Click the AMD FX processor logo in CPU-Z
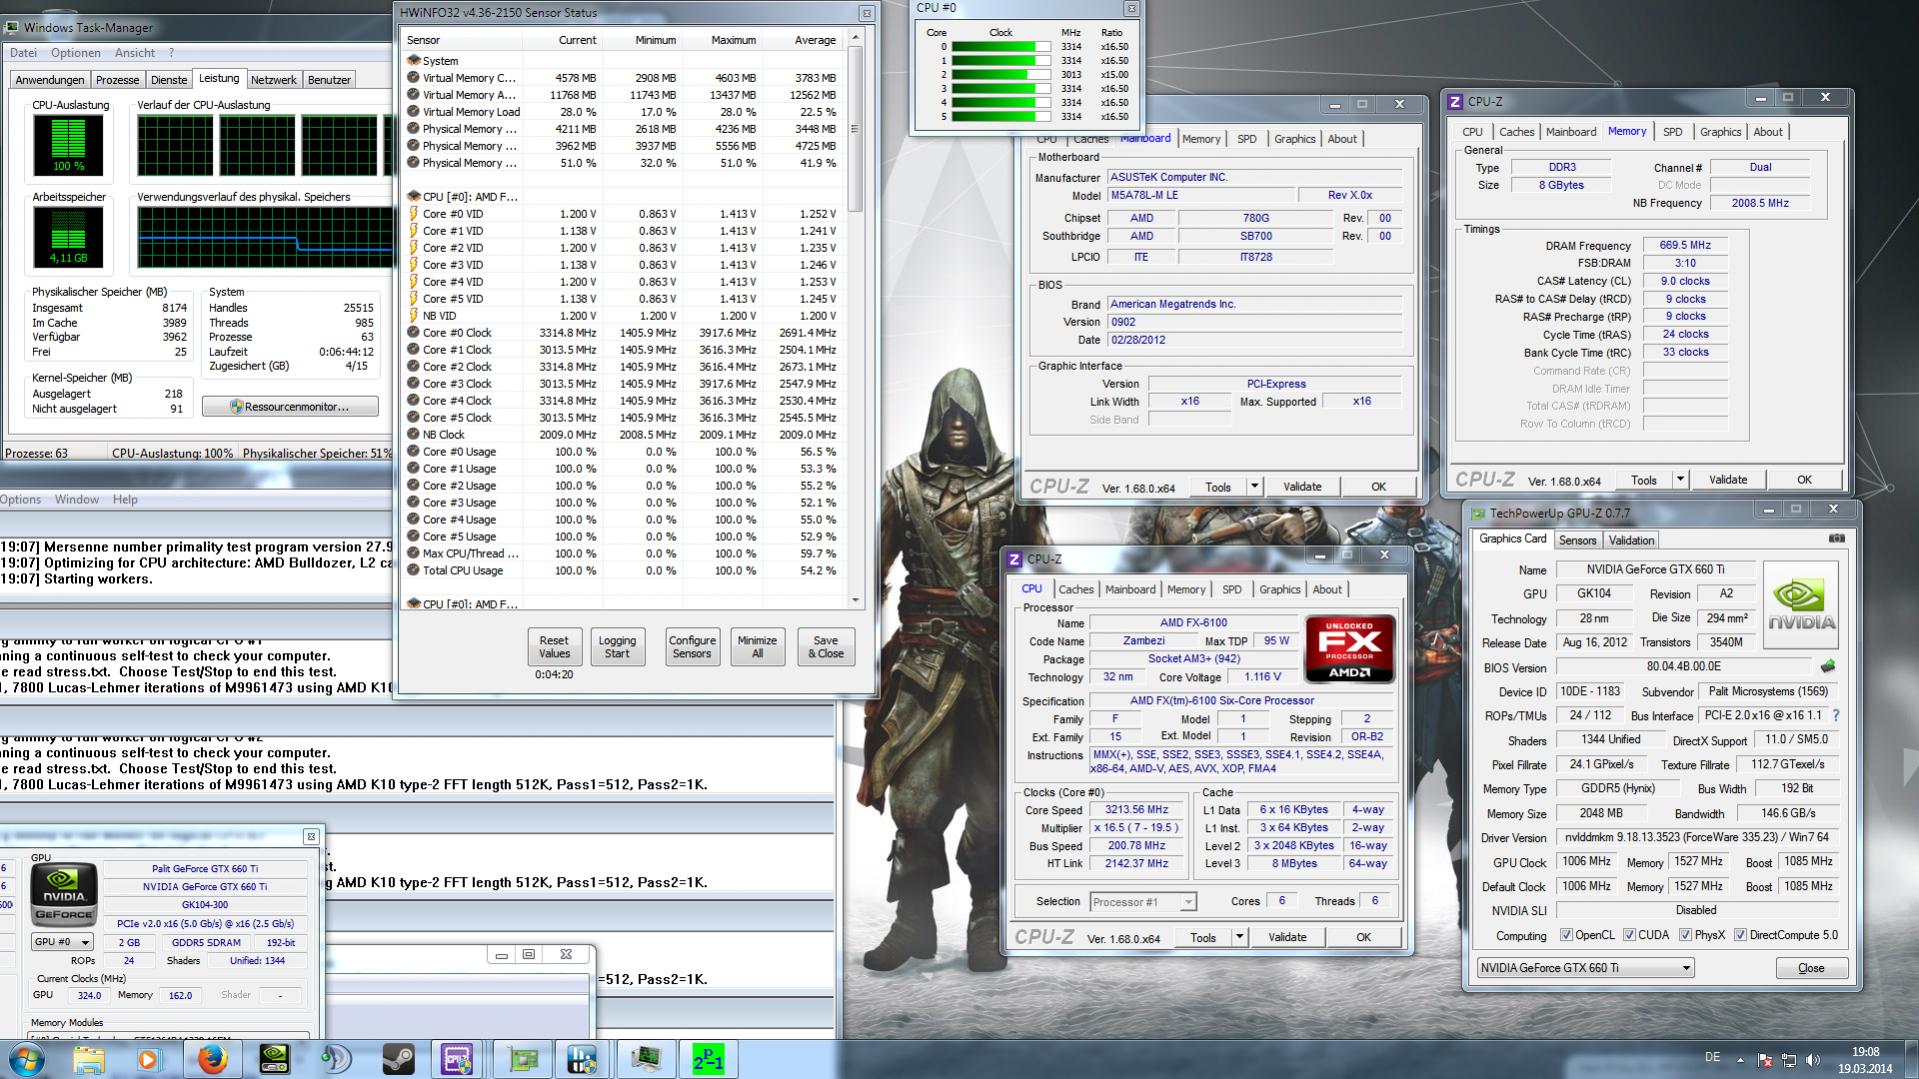Image resolution: width=1919 pixels, height=1079 pixels. click(1349, 649)
